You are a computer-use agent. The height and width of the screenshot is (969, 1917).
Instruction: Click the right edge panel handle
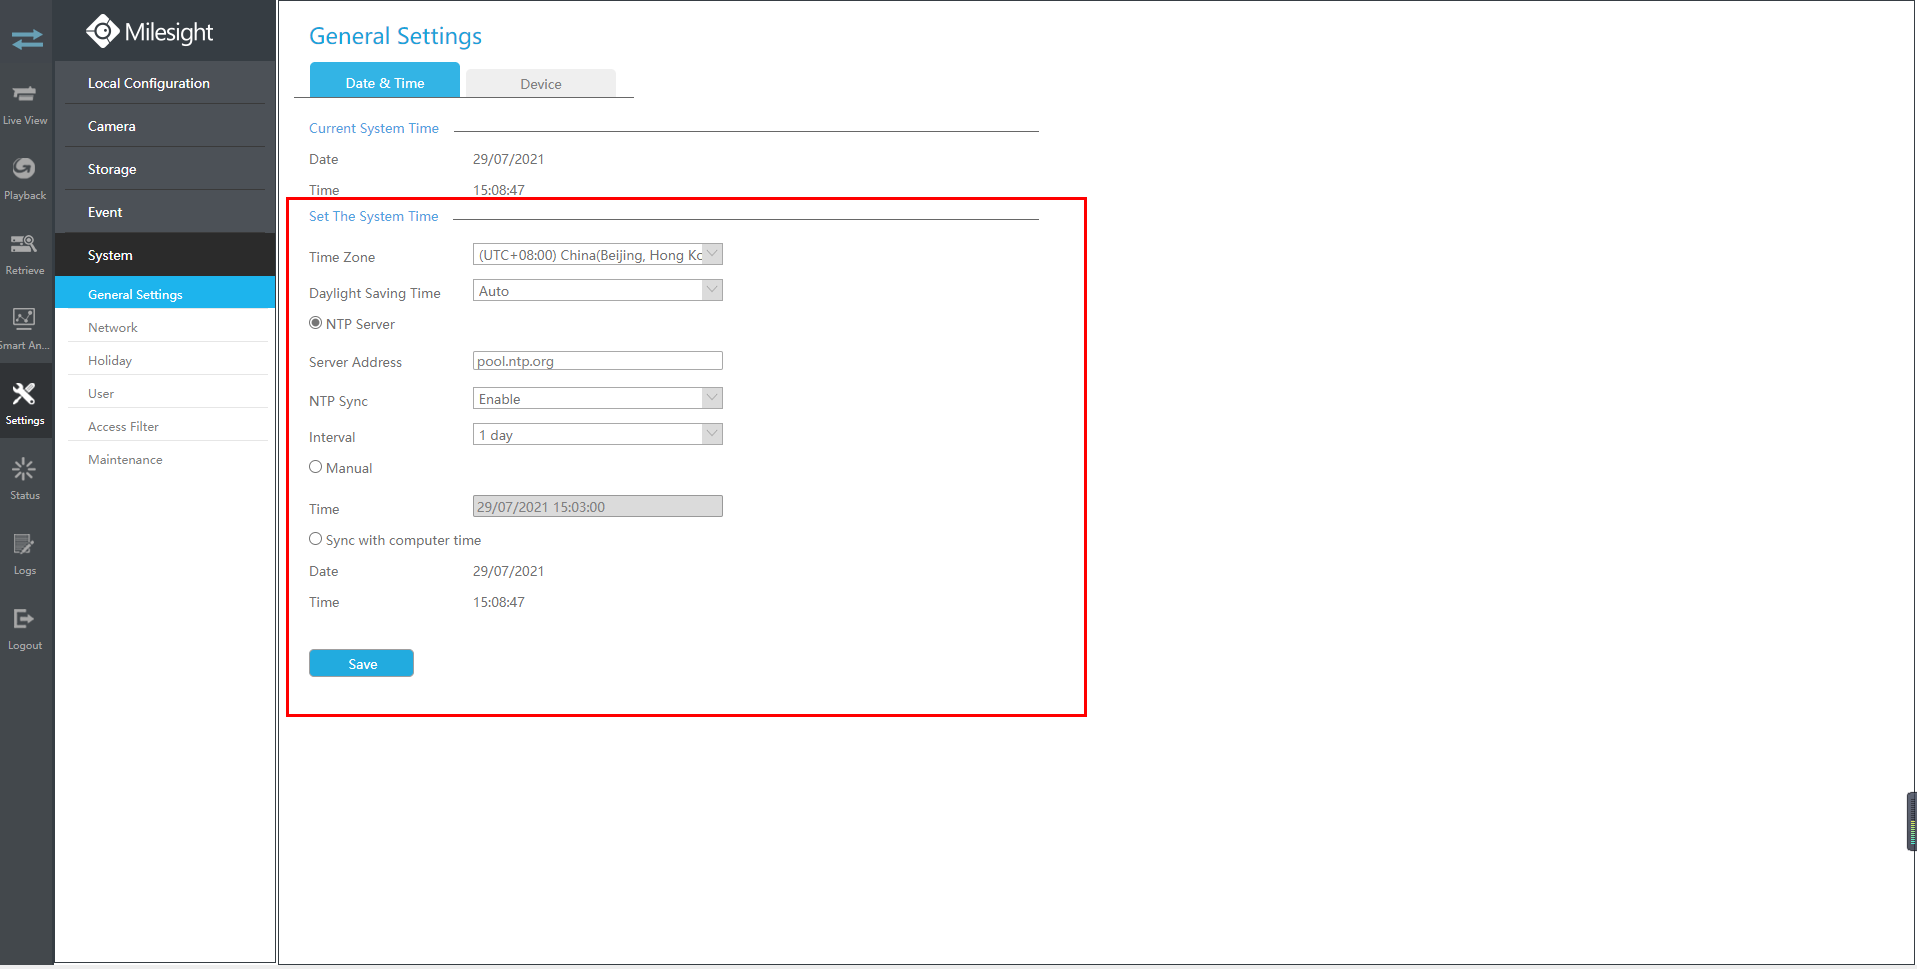click(x=1911, y=821)
